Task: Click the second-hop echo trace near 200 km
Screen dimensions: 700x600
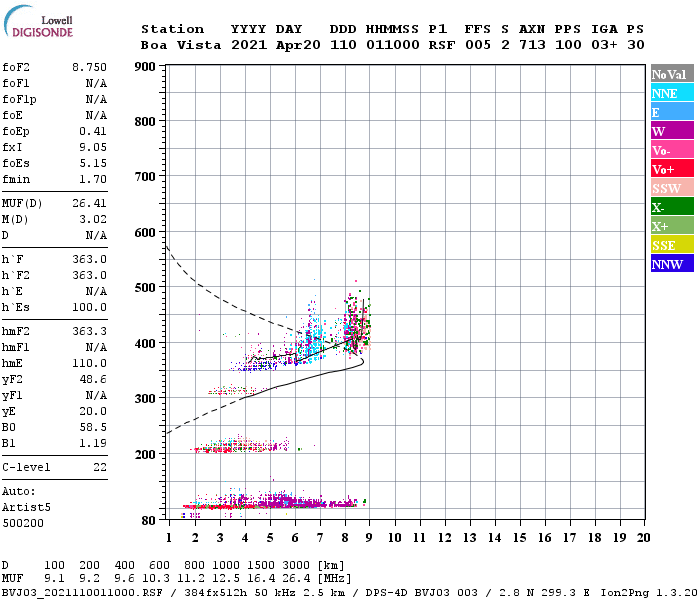Action: [241, 445]
